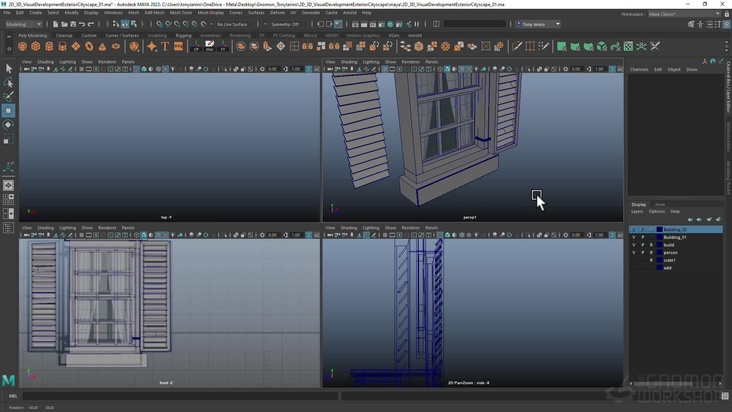Screen dimensions: 732x412
Task: Toggle visibility V of person layer
Action: [633, 252]
